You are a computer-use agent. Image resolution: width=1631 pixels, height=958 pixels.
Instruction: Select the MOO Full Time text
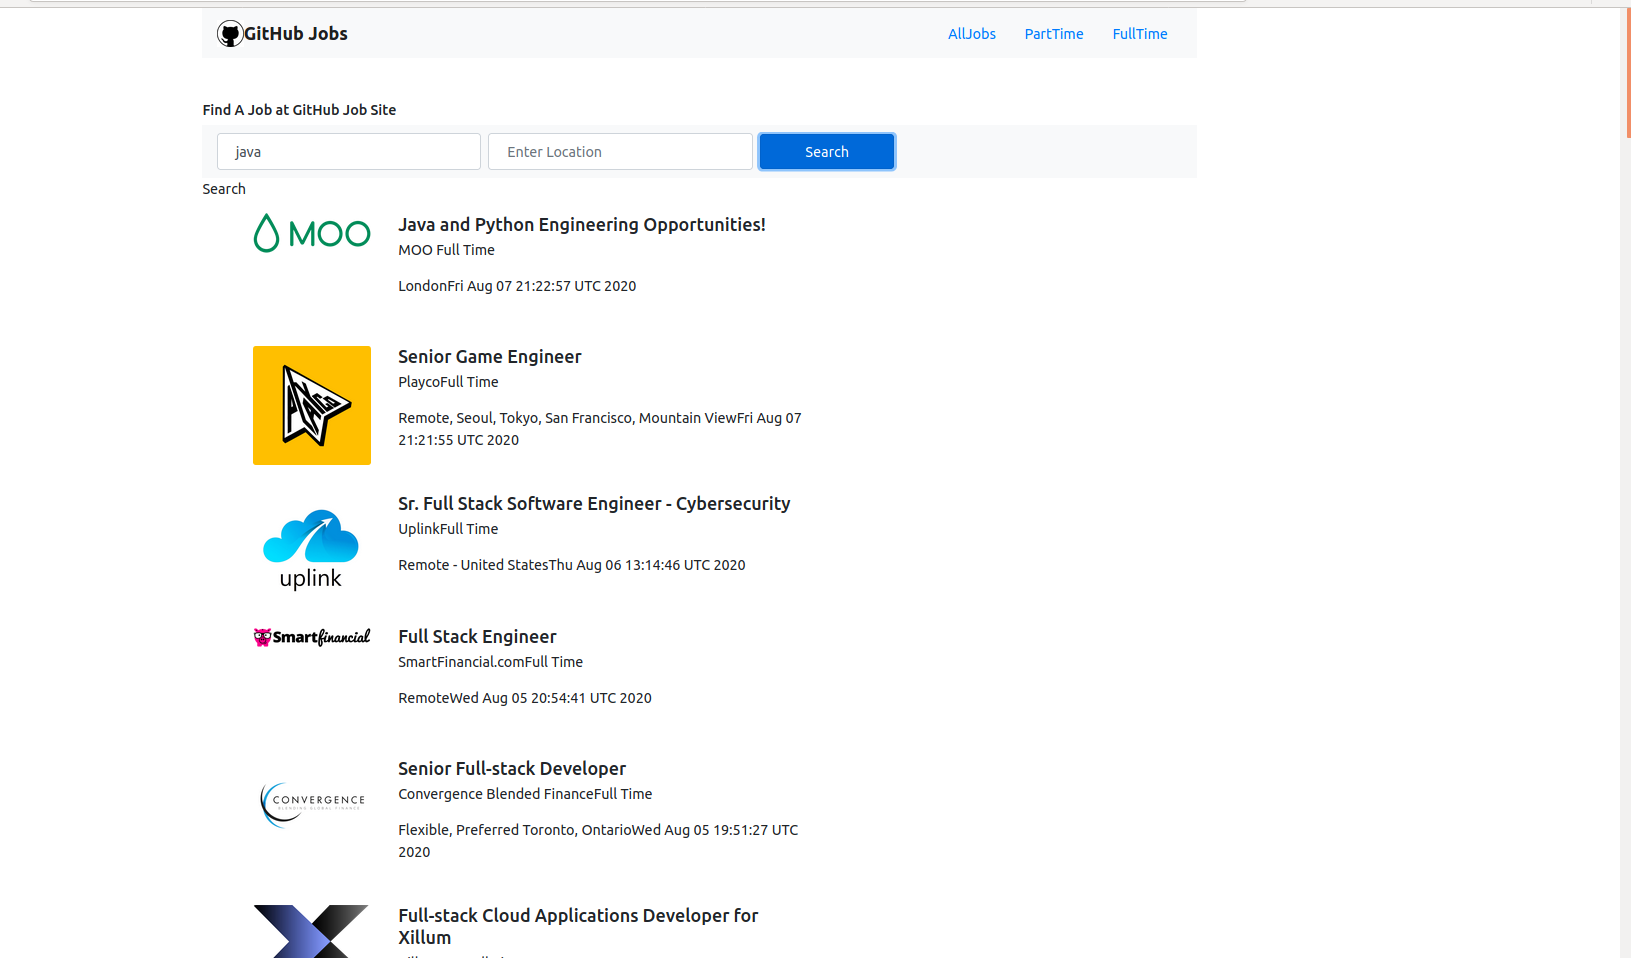446,250
